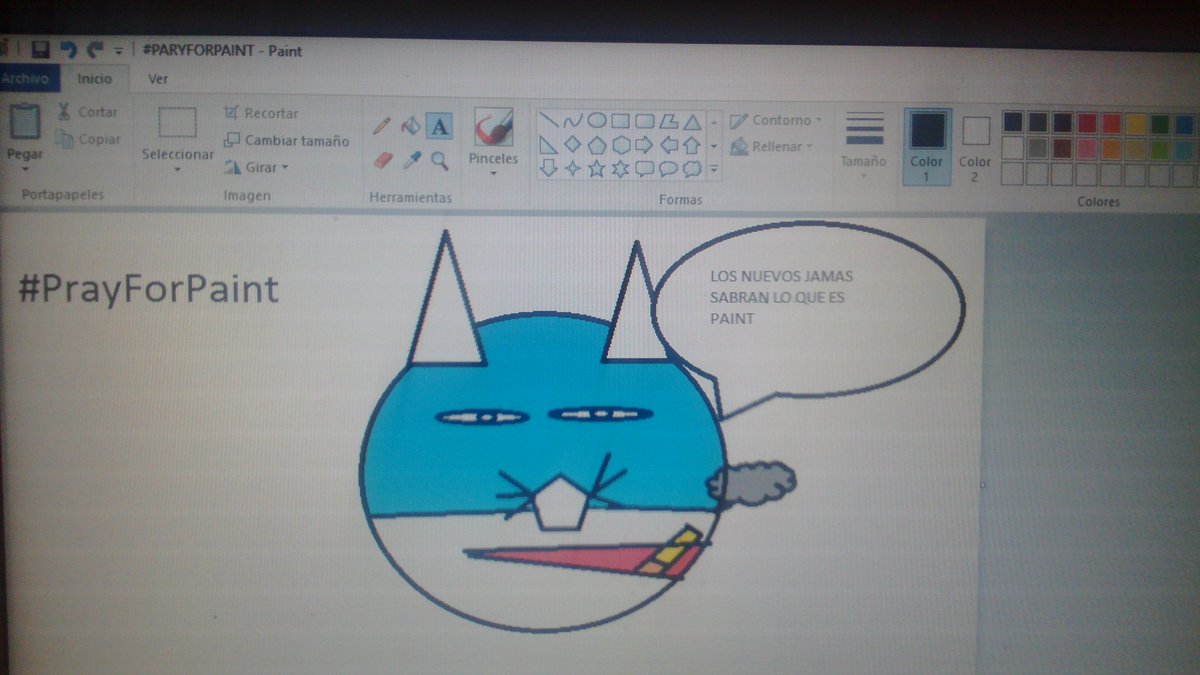Select the Color 2 box

click(975, 148)
